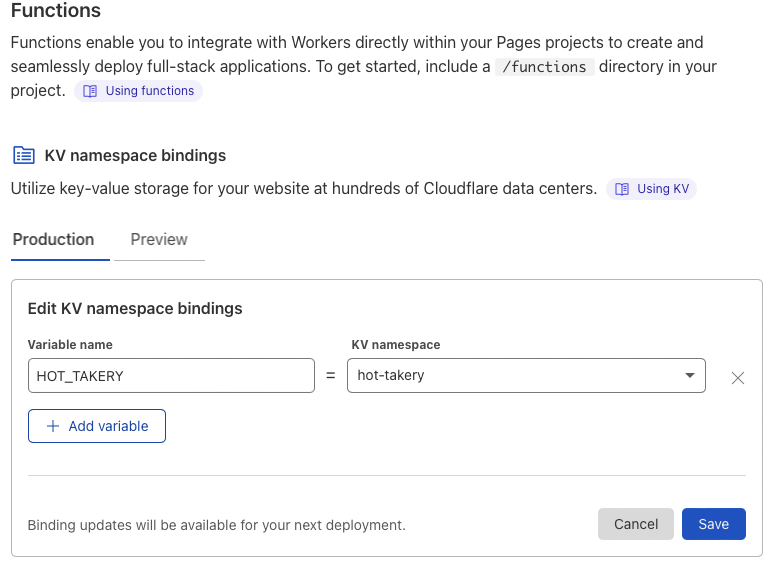Screen dimensions: 780x567
Task: Click the Edit KV namespace bindings heading
Action: 135,308
